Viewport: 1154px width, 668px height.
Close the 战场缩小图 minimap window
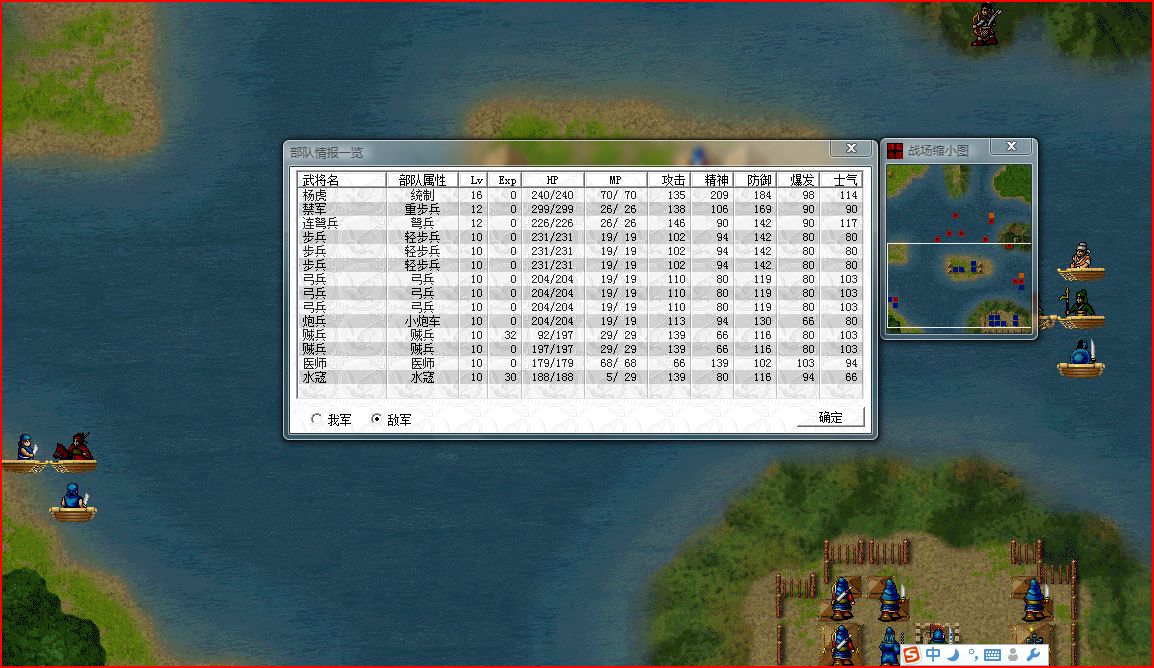click(1011, 146)
